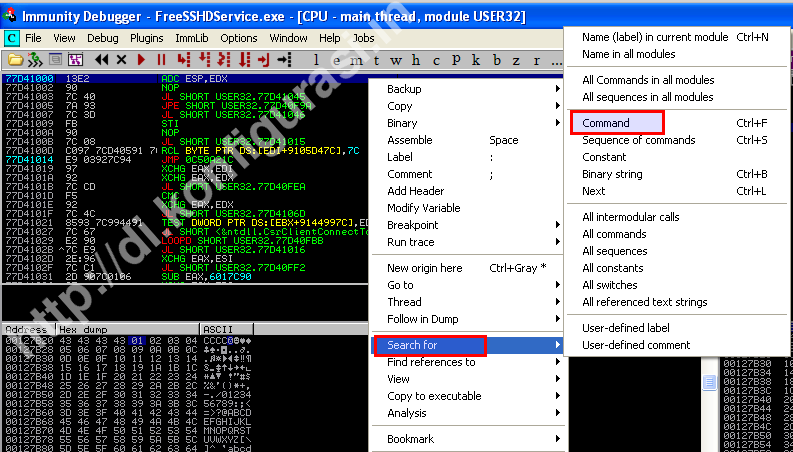Pause execution with red pause icon
Image resolution: width=793 pixels, height=452 pixels.
tap(161, 60)
